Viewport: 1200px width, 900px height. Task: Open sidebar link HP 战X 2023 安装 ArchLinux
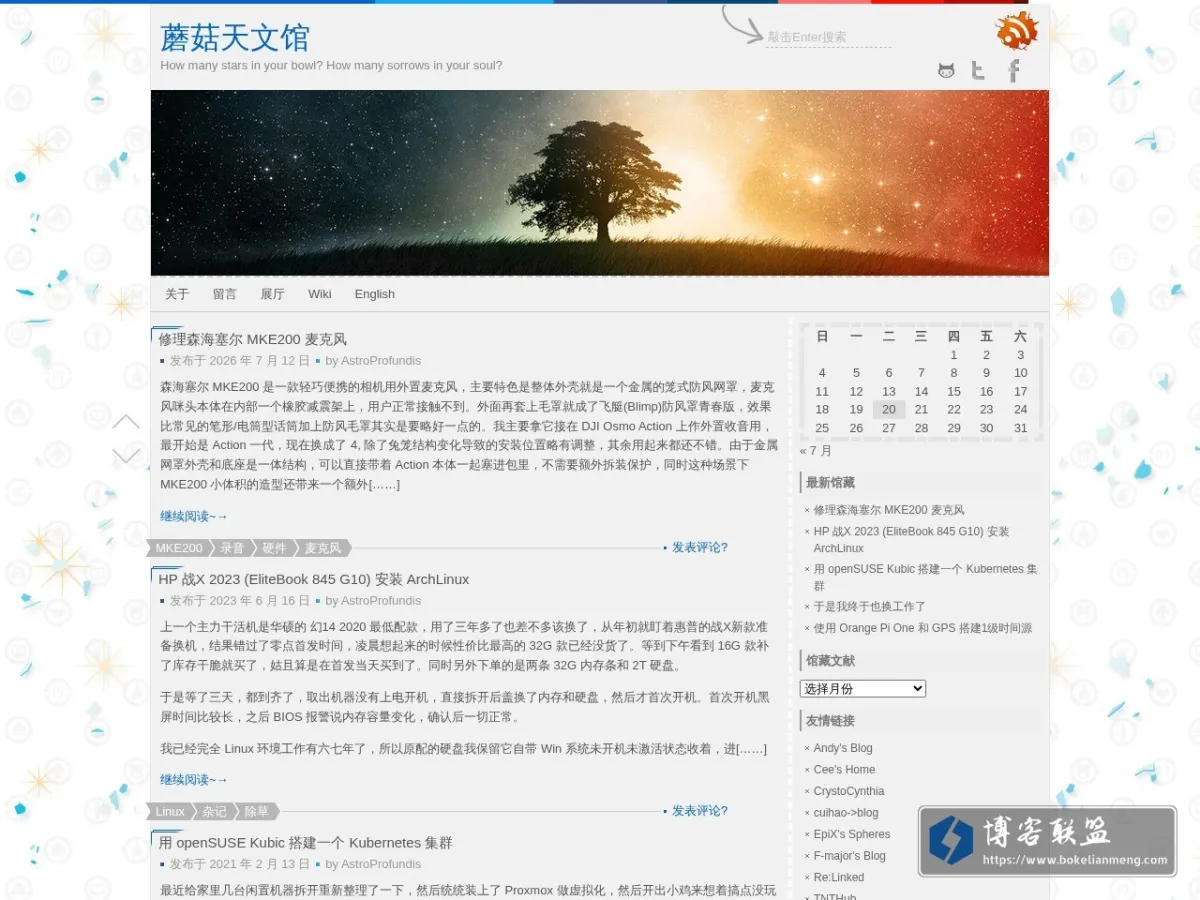click(912, 540)
